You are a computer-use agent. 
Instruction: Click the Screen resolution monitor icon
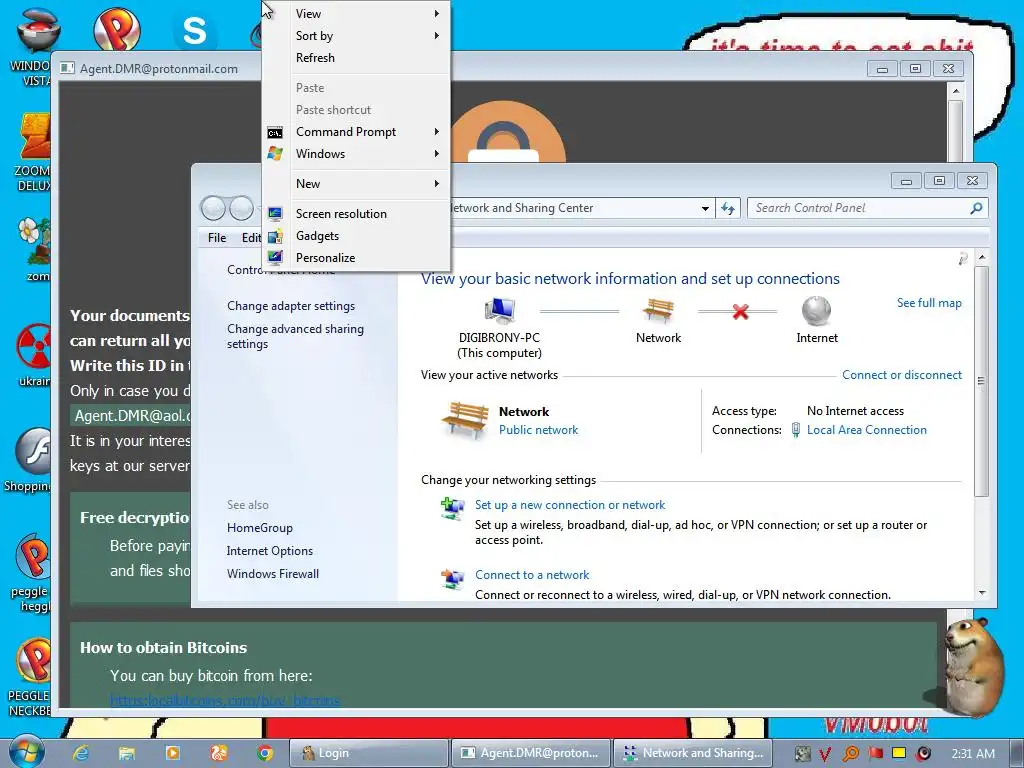pos(275,214)
